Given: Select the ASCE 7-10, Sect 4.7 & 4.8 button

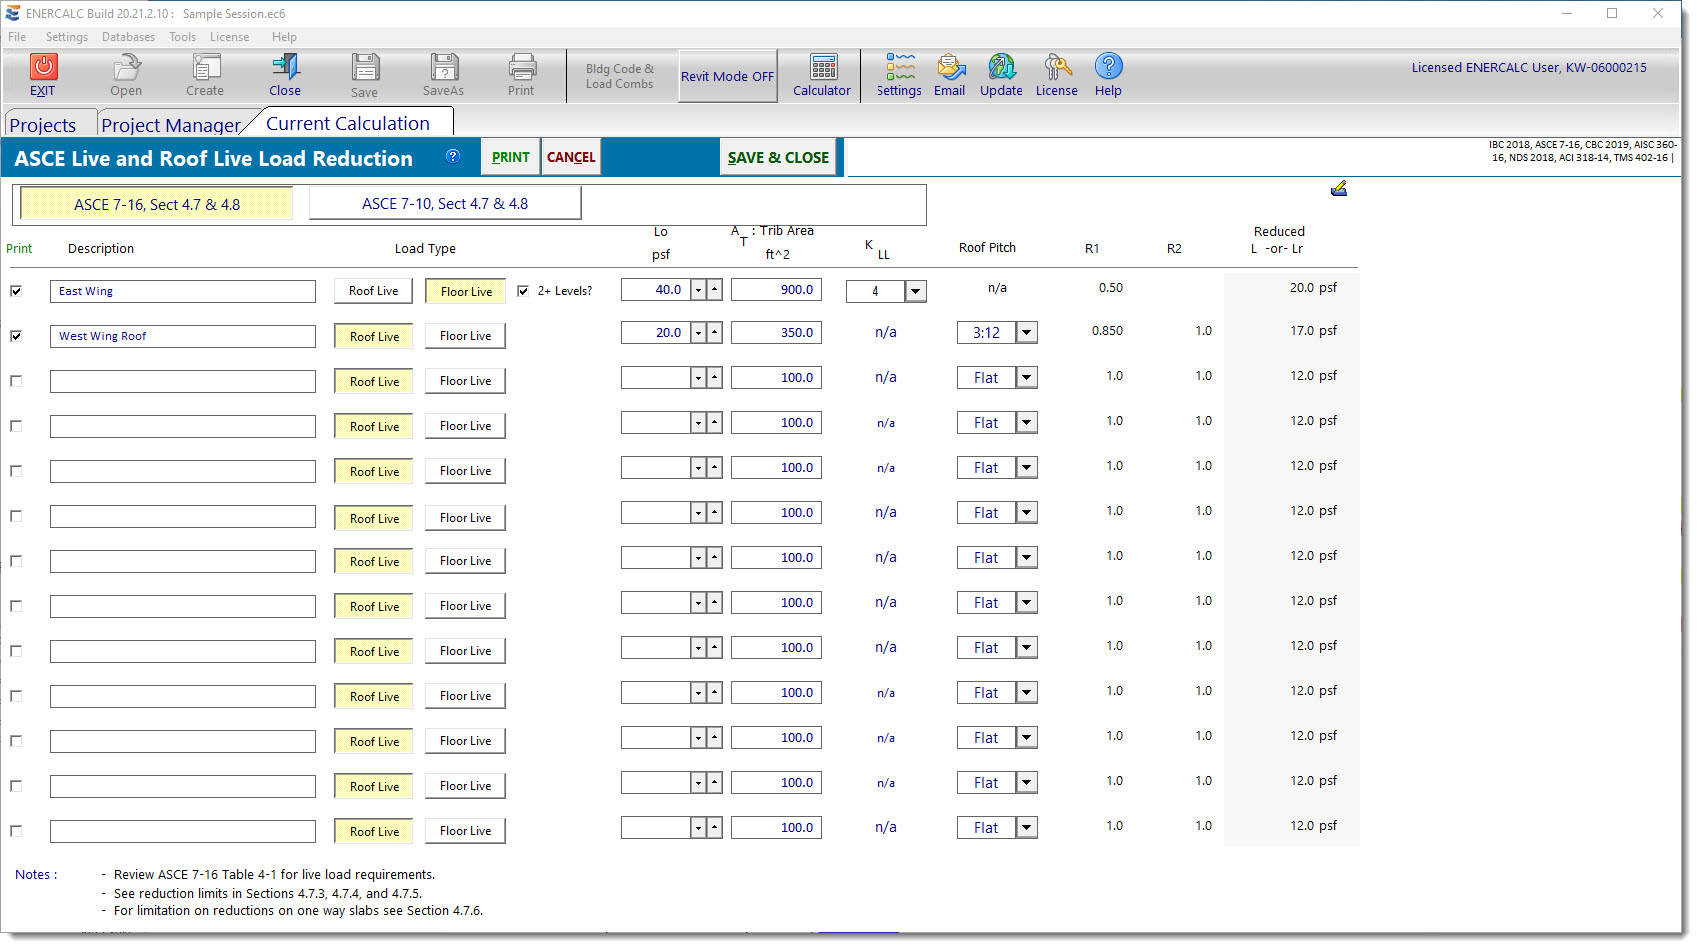Looking at the screenshot, I should click(445, 204).
